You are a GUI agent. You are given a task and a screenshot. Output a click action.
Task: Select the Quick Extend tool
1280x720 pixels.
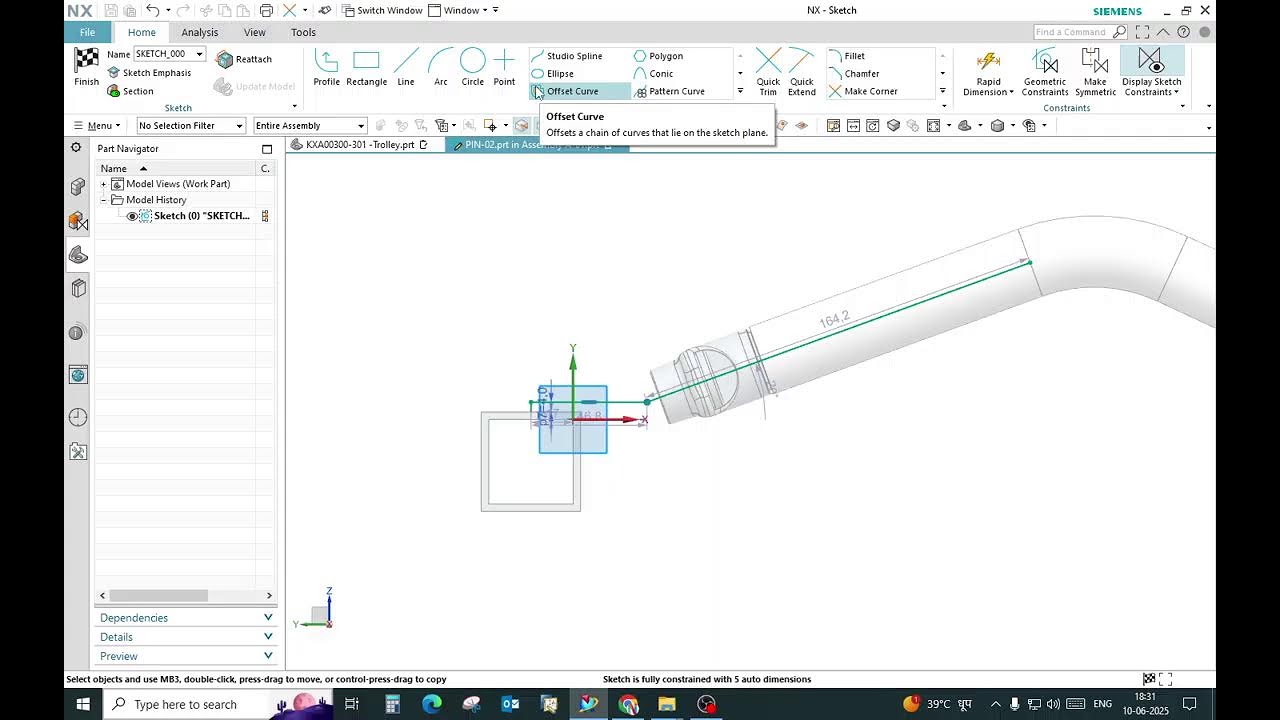801,70
